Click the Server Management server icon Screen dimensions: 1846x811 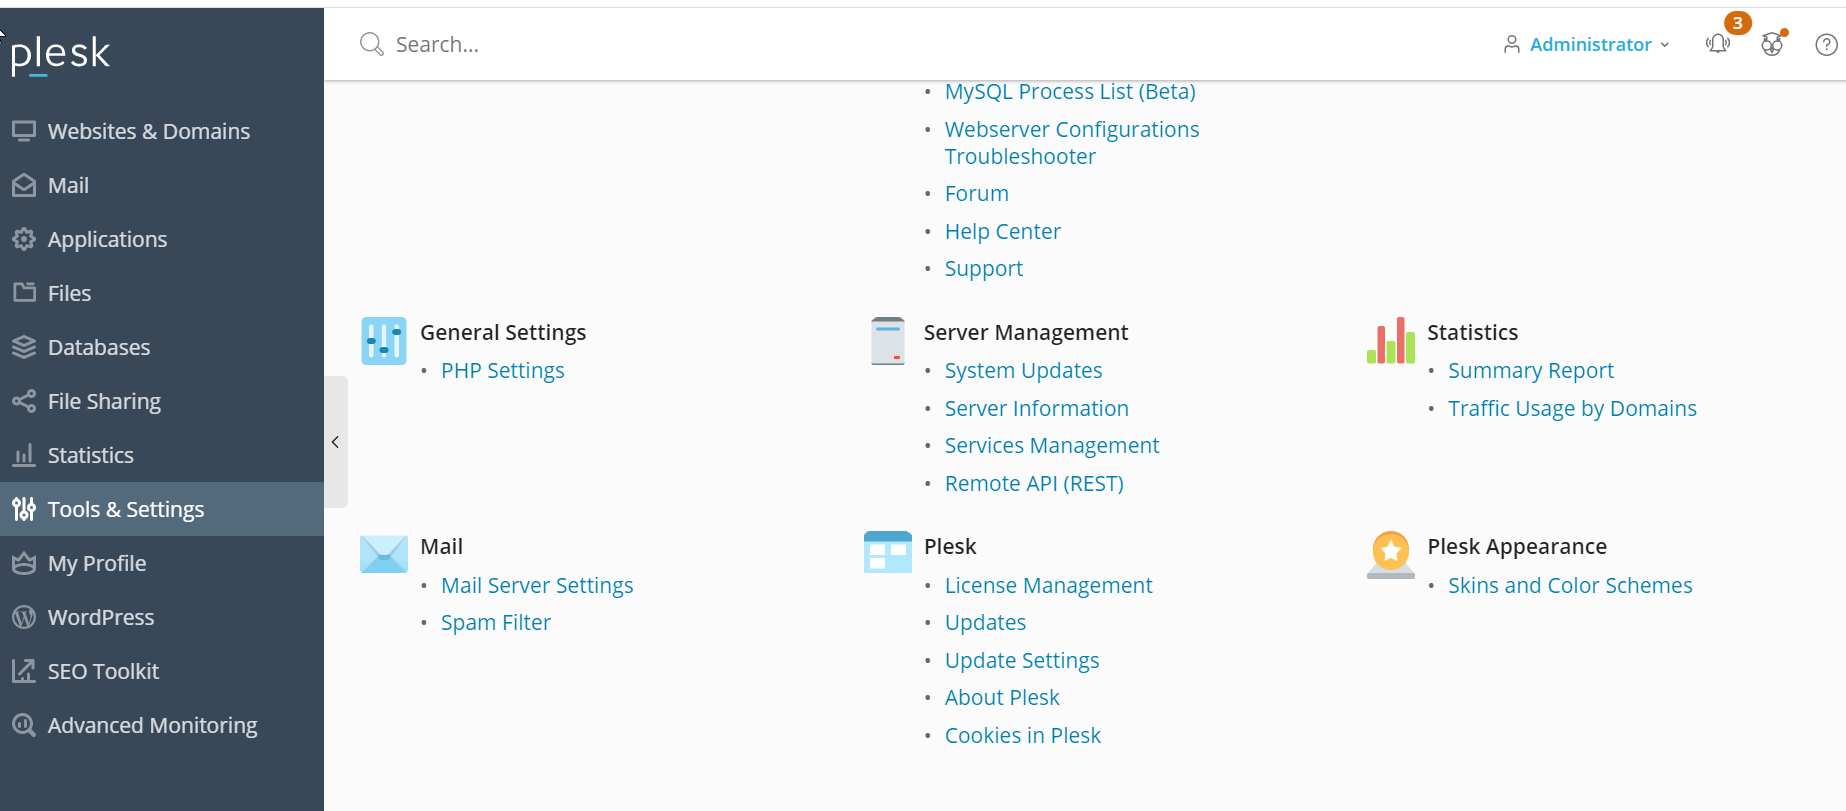point(887,341)
